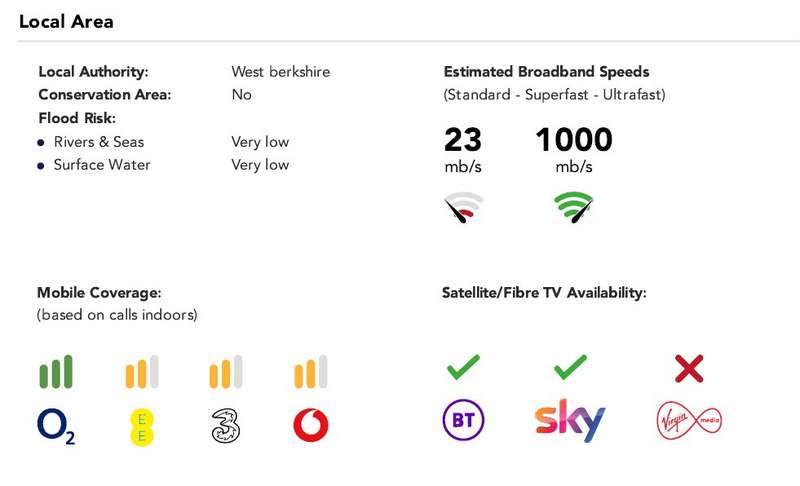Click the green full signal bars above O2
Image resolution: width=800 pixels, height=486 pixels.
[x=56, y=372]
